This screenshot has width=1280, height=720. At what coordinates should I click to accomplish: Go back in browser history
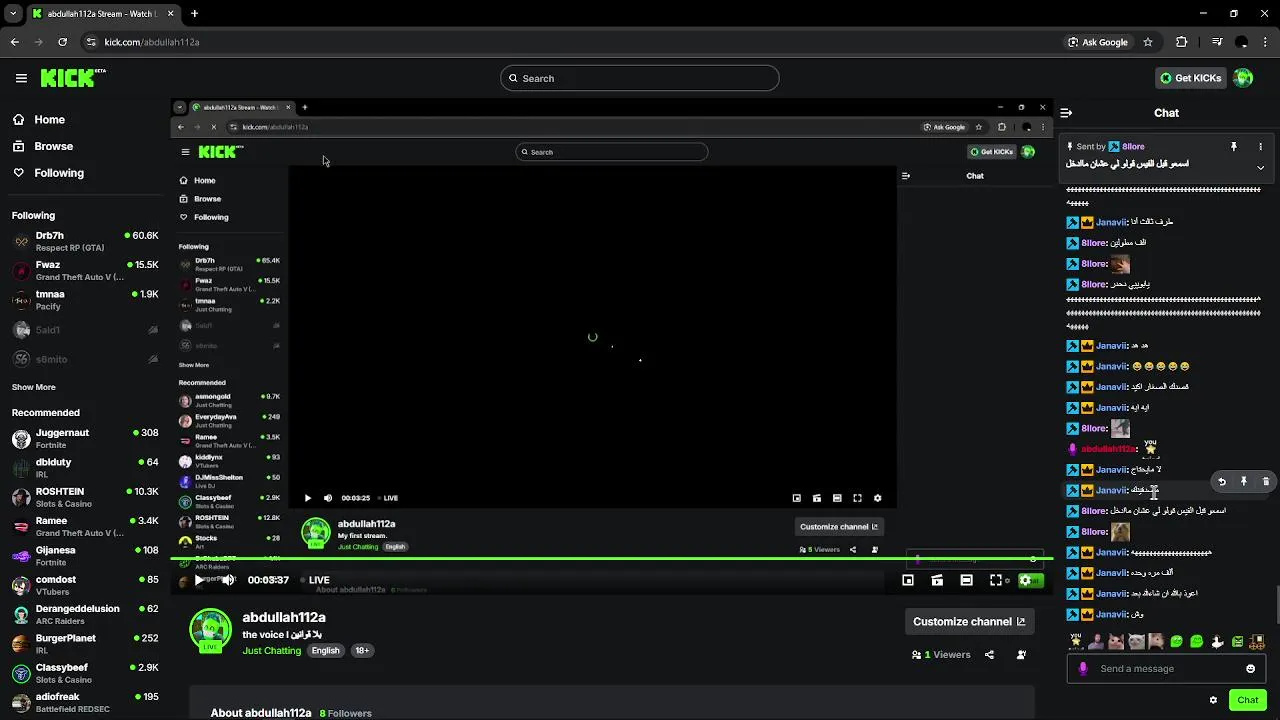coord(15,42)
